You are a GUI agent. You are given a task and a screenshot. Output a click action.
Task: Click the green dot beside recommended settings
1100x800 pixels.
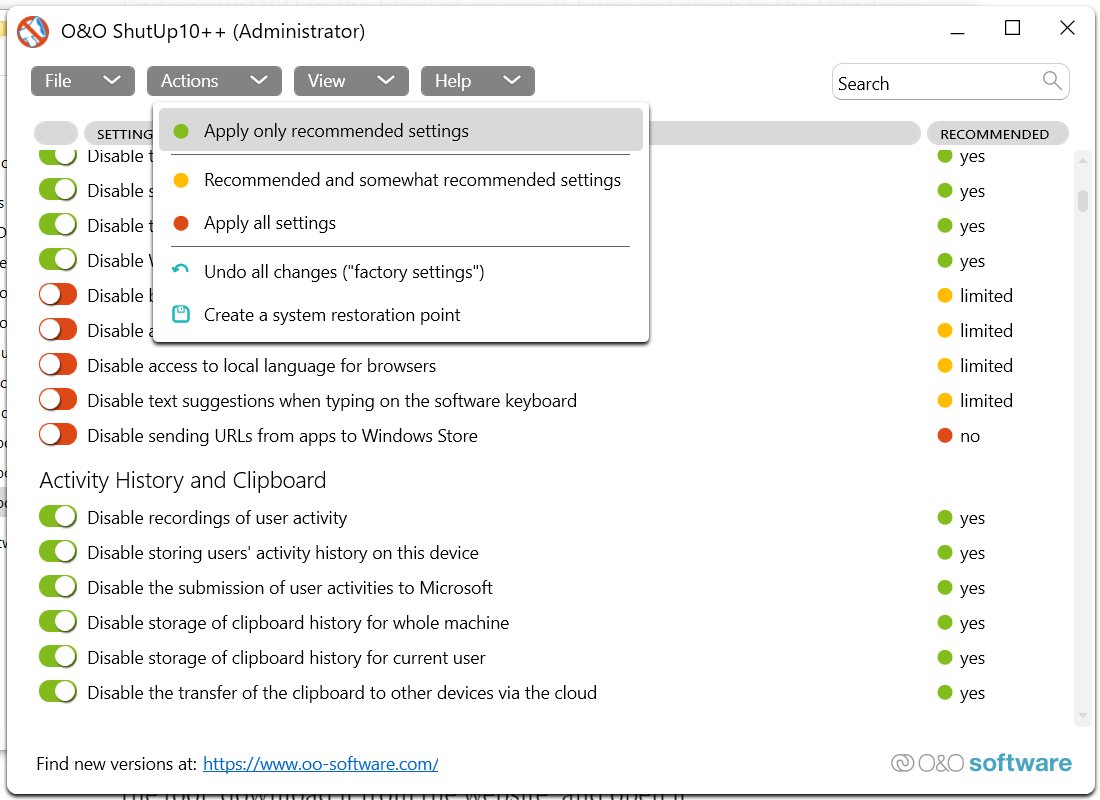pos(181,131)
